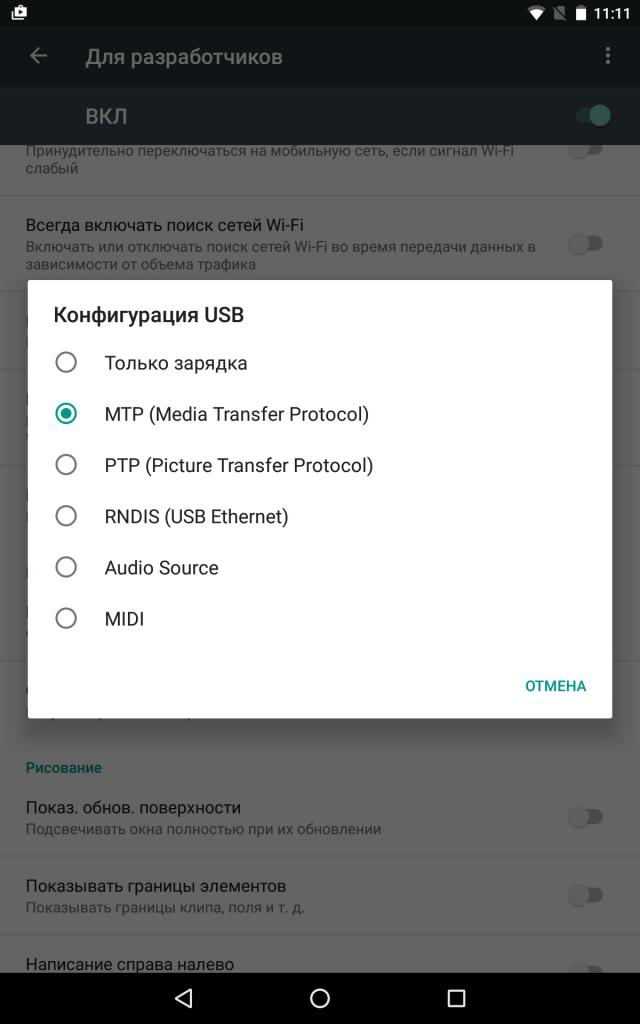Choose PTP (Picture Transfer Protocol) option

pyautogui.click(x=66, y=465)
